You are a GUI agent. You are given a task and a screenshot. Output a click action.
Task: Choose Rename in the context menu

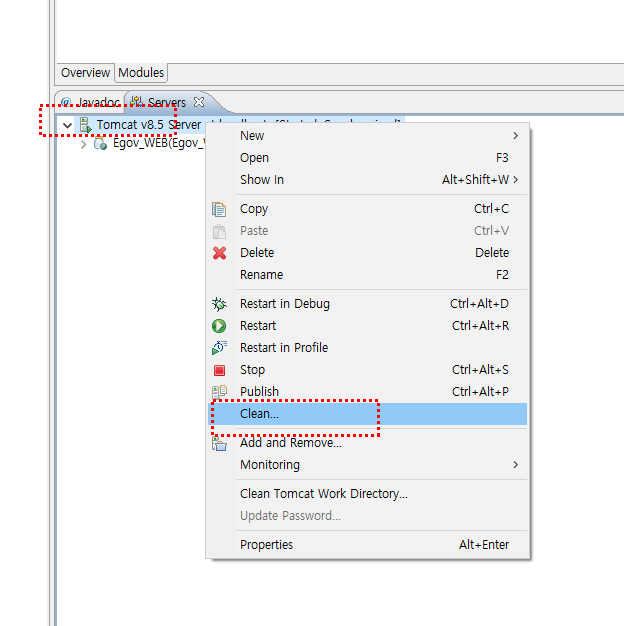click(x=367, y=275)
